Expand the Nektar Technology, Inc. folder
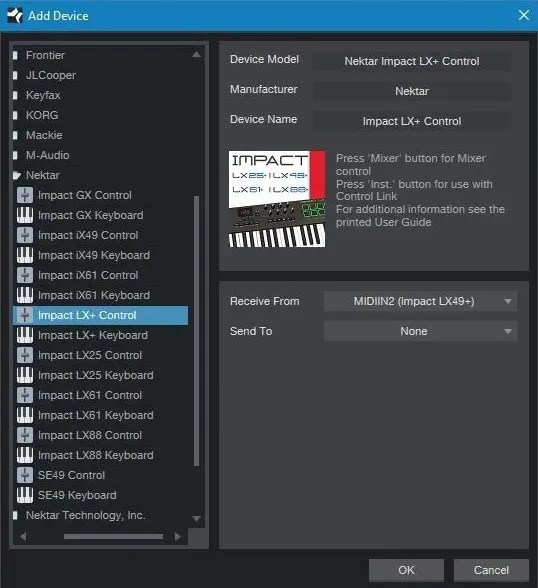Image resolution: width=538 pixels, height=588 pixels. point(15,515)
